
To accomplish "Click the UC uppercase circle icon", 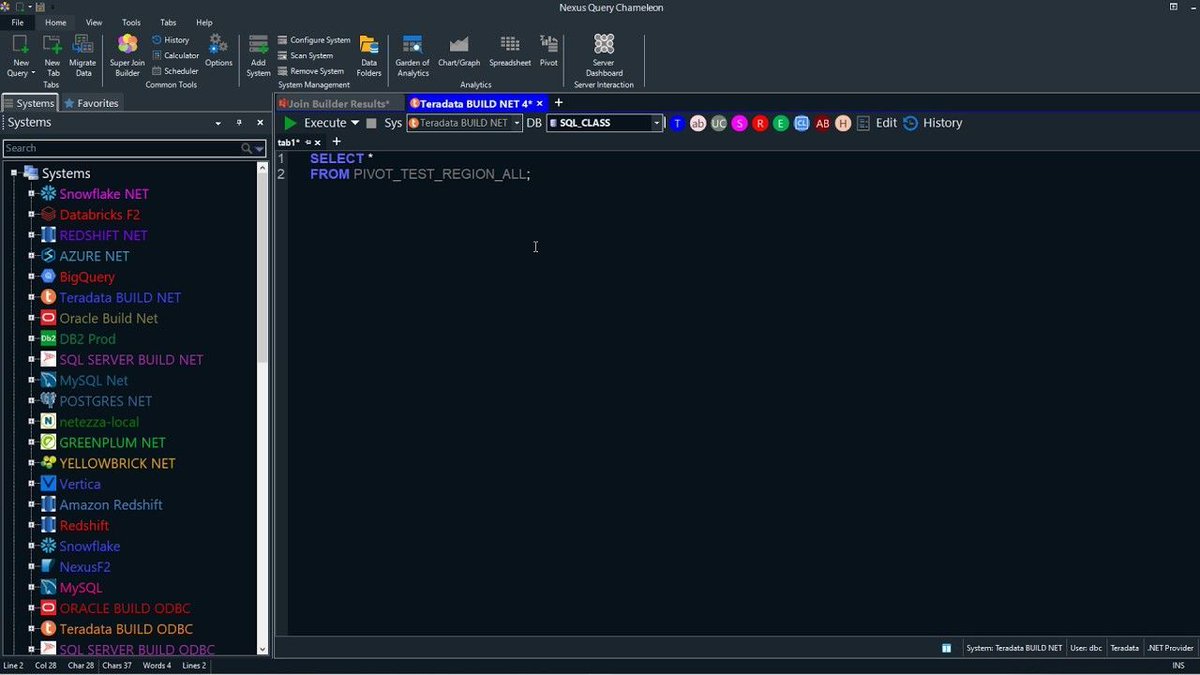I will click(x=719, y=123).
